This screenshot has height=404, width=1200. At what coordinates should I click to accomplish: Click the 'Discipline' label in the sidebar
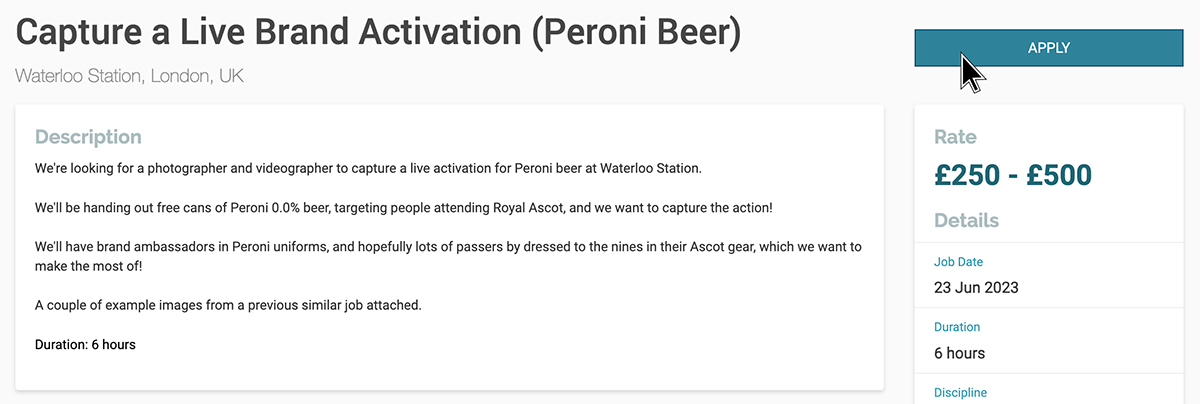(960, 391)
